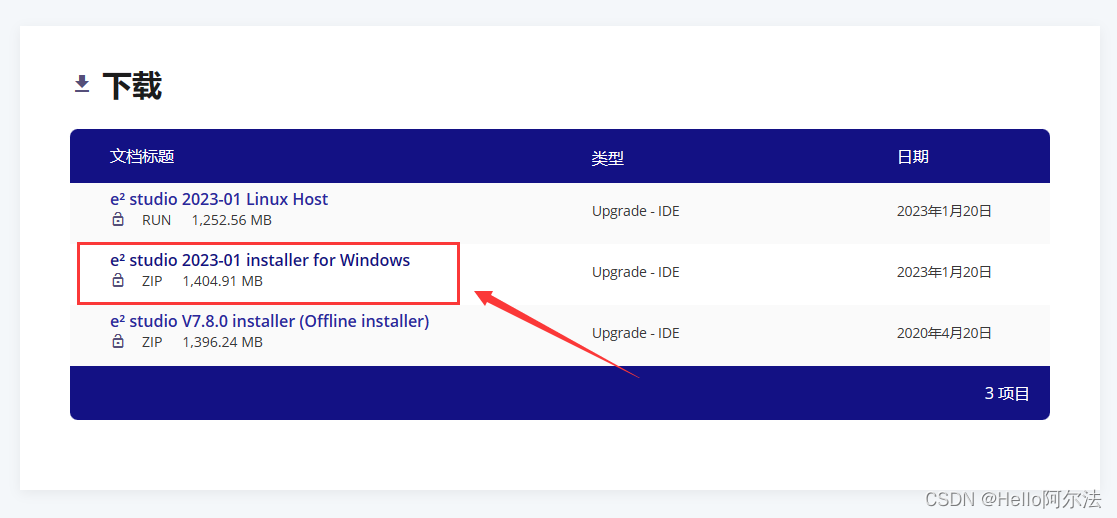Click the download arrow icon beside 下载

(x=82, y=84)
